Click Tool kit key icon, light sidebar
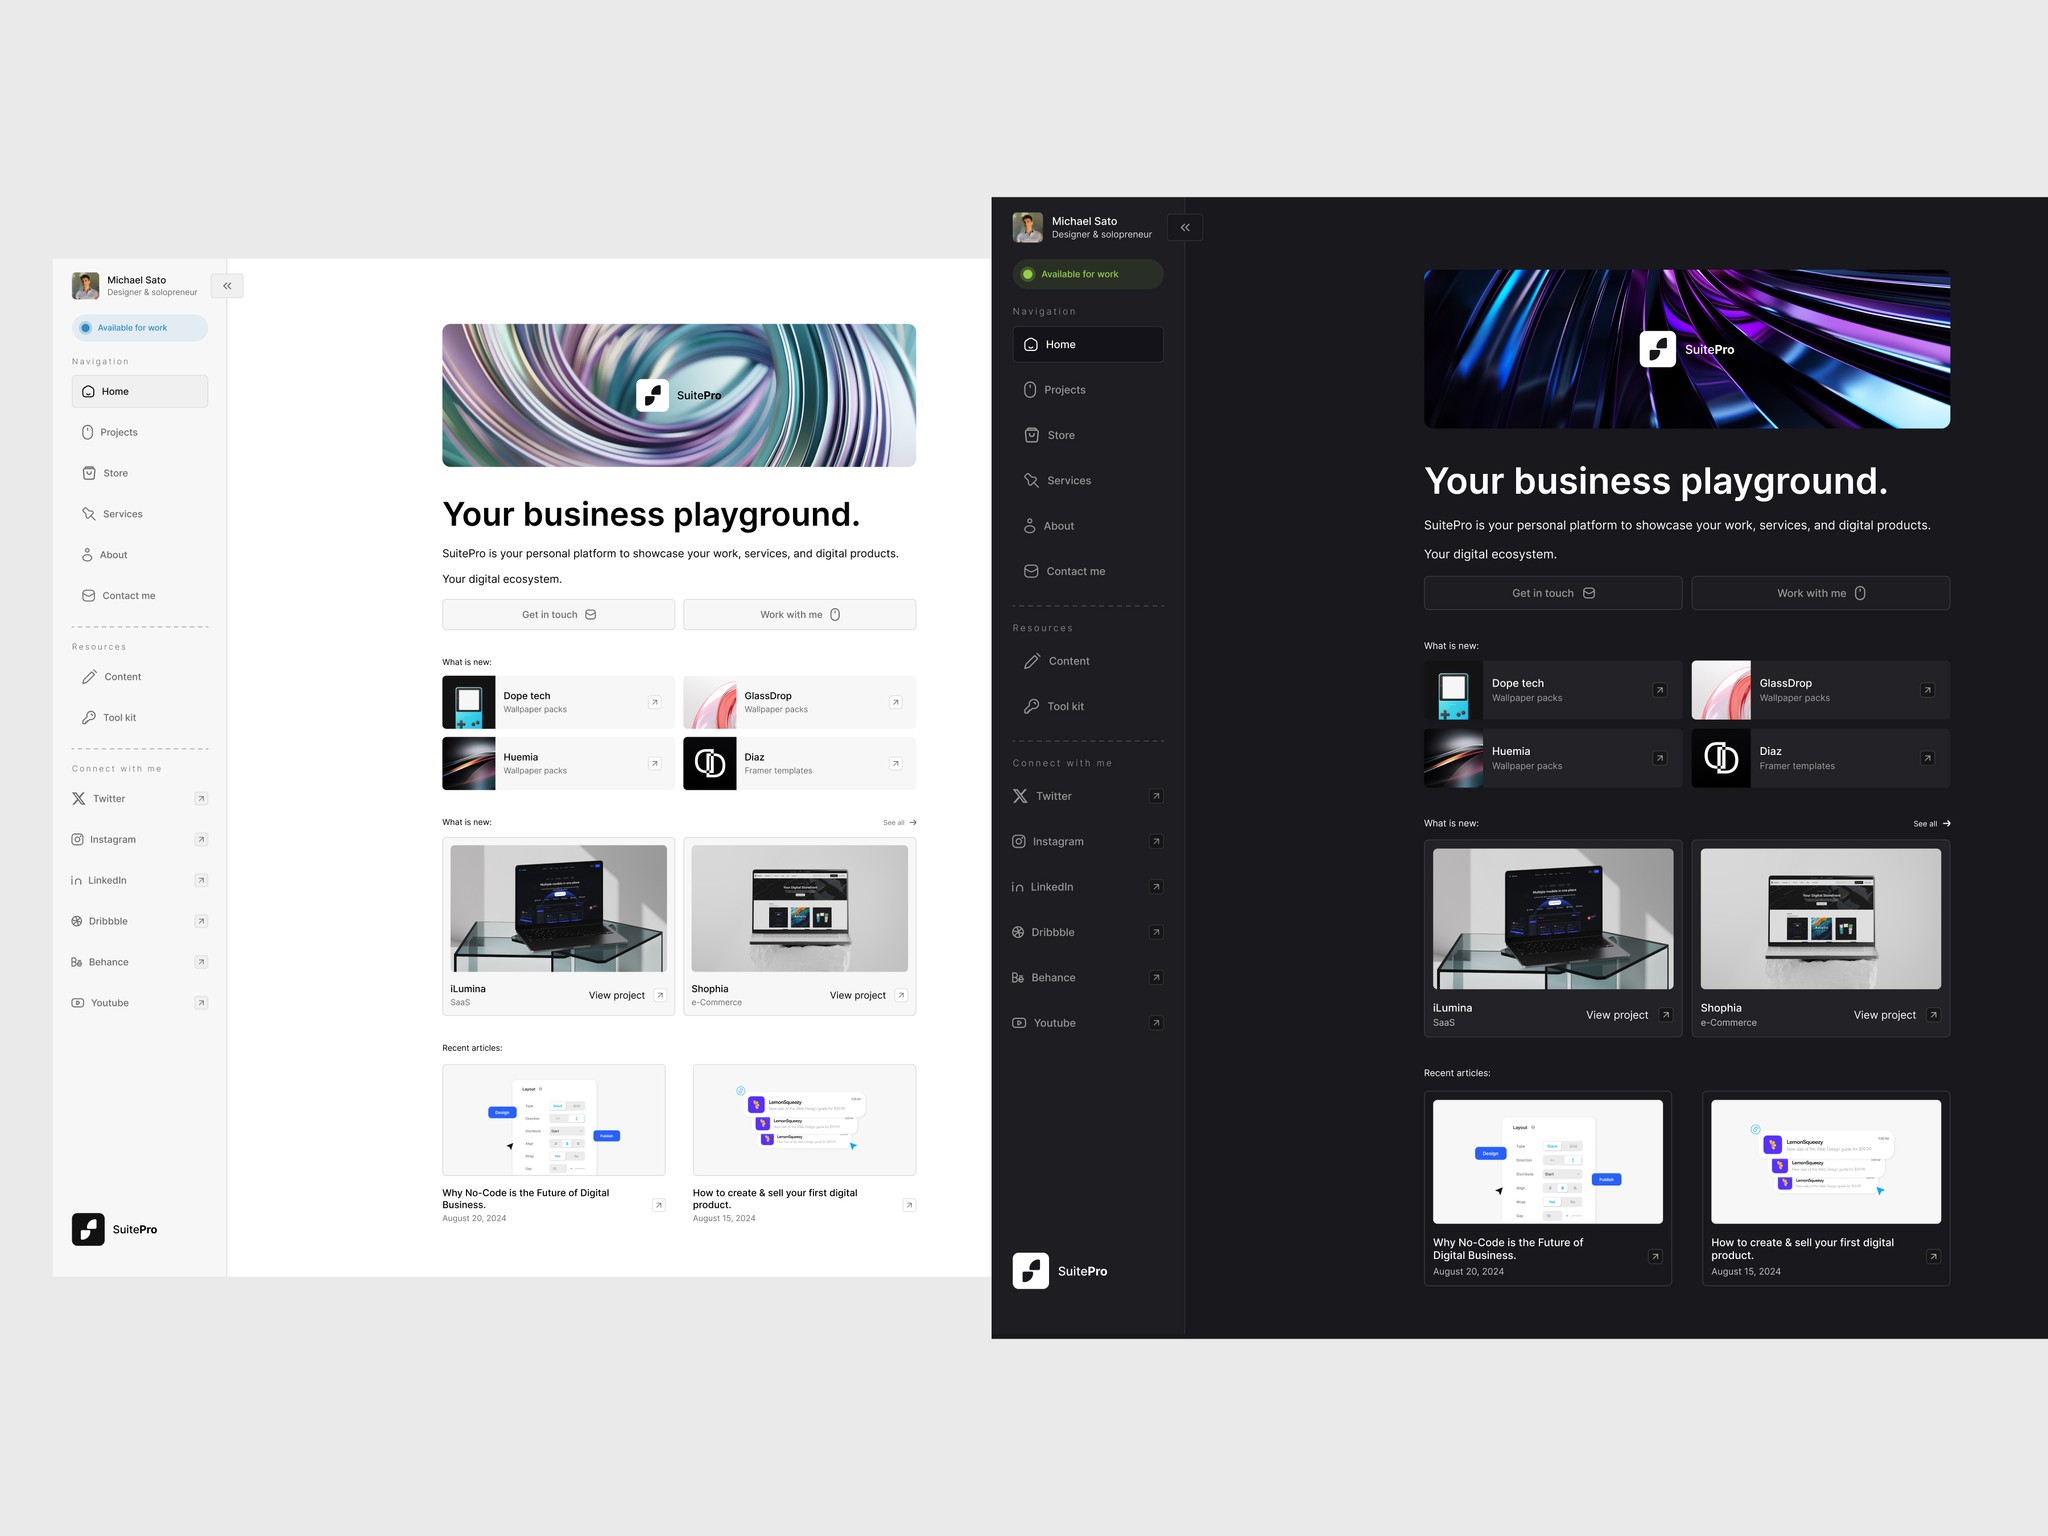 [x=89, y=718]
